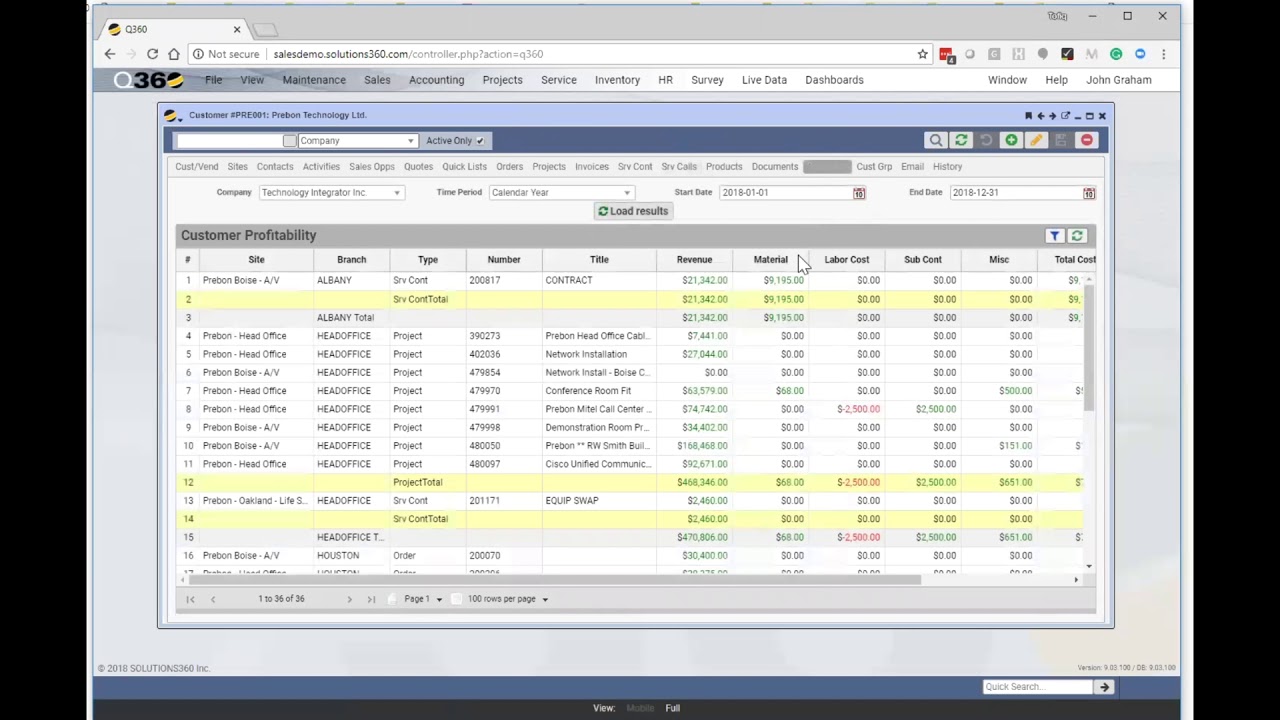Open the Chrome three-dot menu
1280x720 pixels.
pyautogui.click(x=1163, y=54)
